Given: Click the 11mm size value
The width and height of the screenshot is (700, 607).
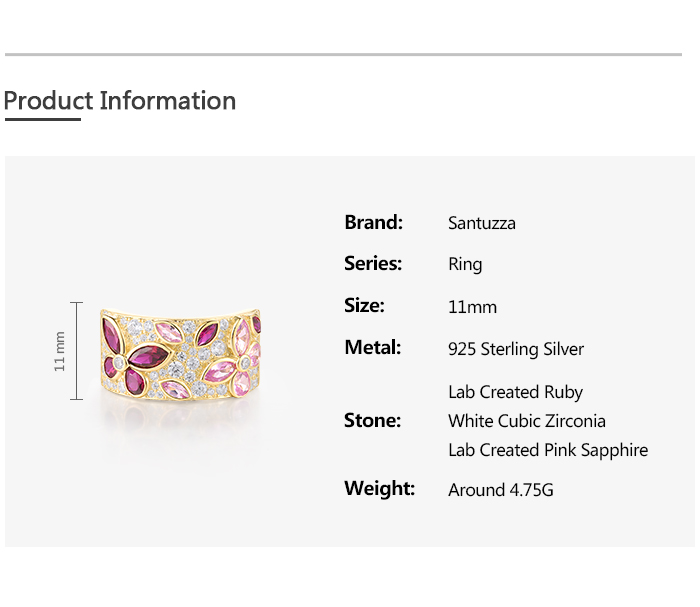Looking at the screenshot, I should pyautogui.click(x=472, y=307).
